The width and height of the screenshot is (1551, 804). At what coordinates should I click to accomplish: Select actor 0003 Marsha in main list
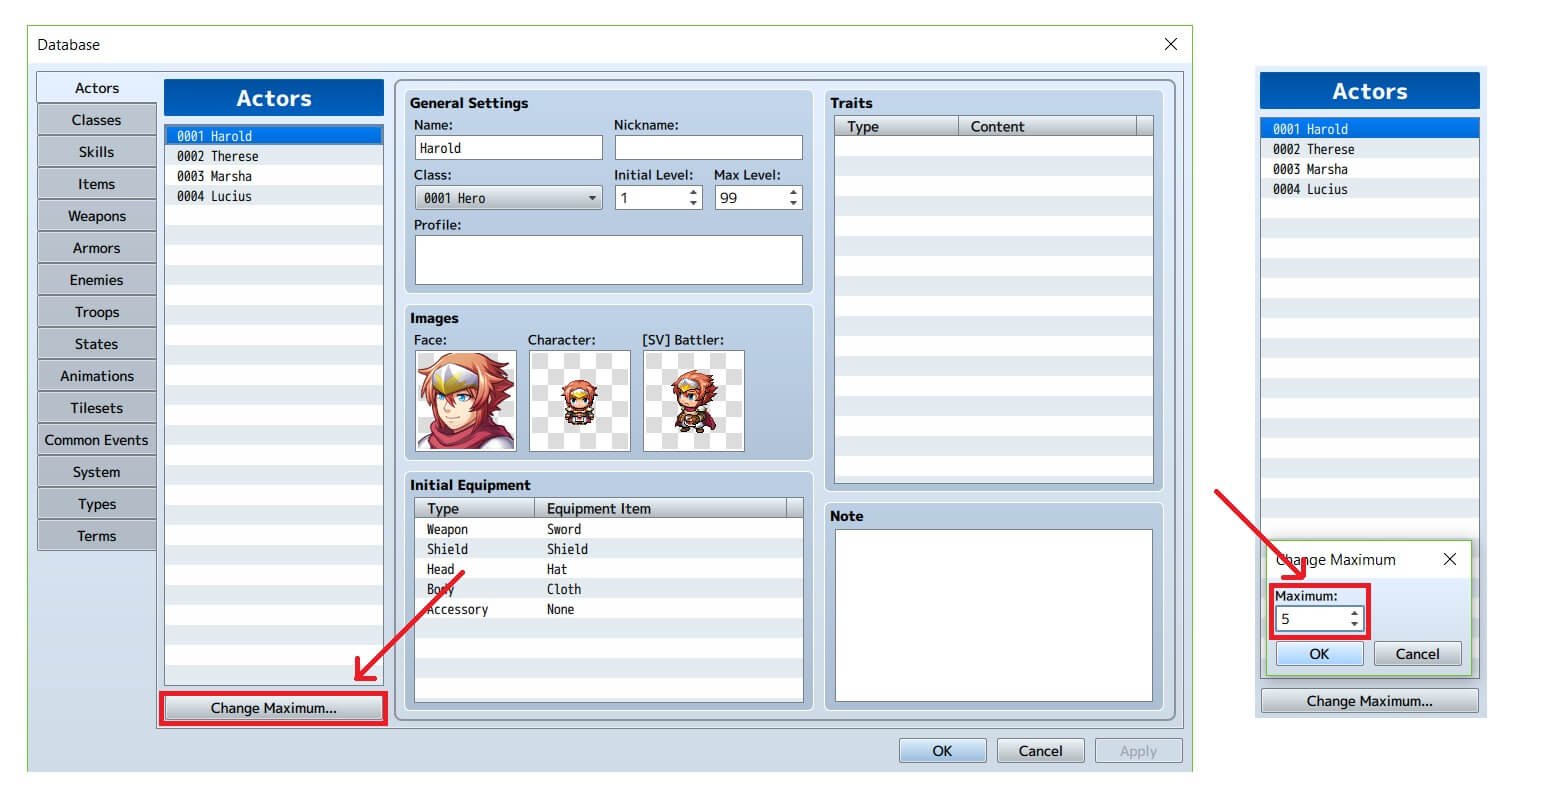click(274, 176)
